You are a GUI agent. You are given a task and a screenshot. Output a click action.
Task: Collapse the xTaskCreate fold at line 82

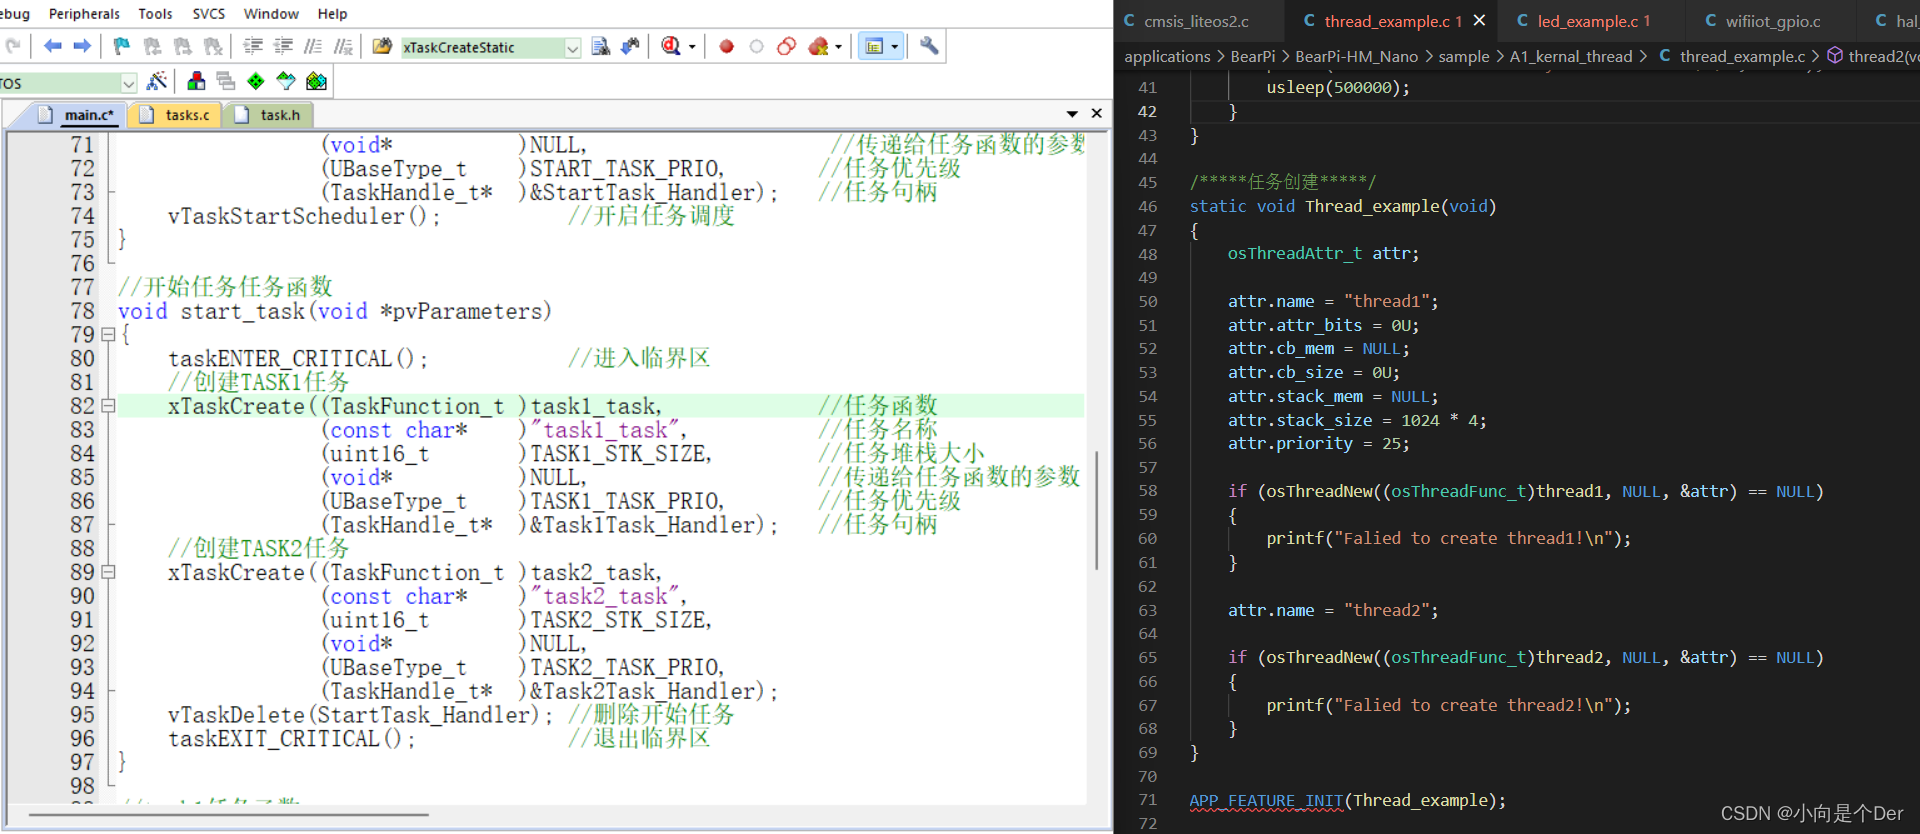[x=108, y=406]
